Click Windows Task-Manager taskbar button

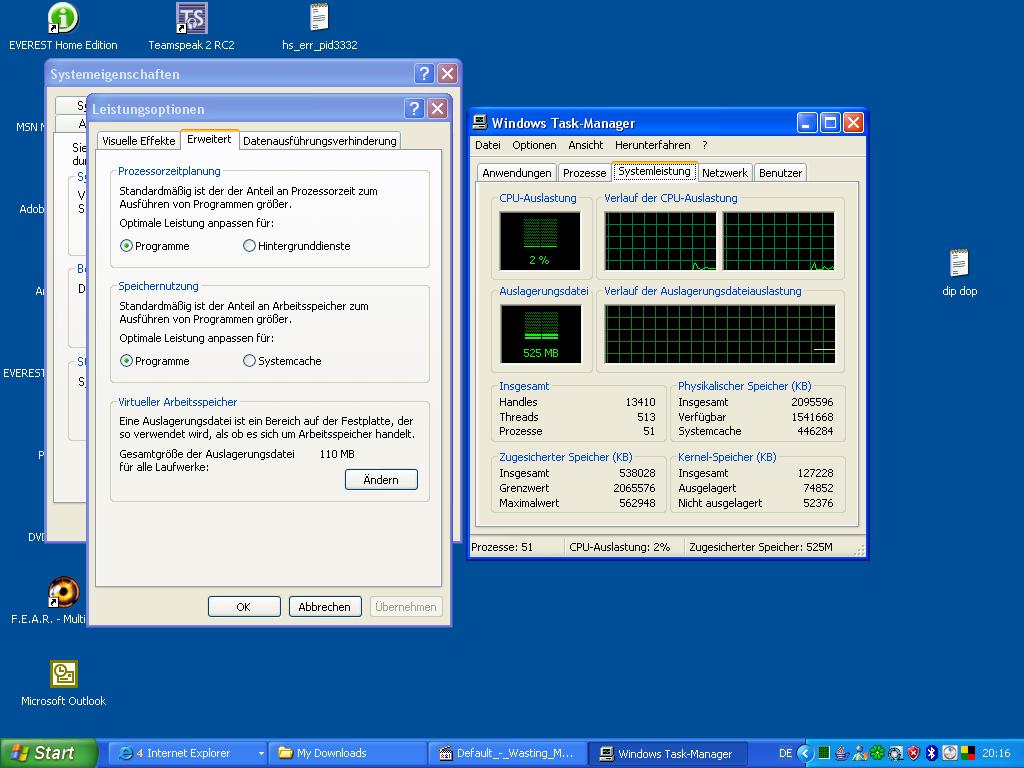coord(668,754)
